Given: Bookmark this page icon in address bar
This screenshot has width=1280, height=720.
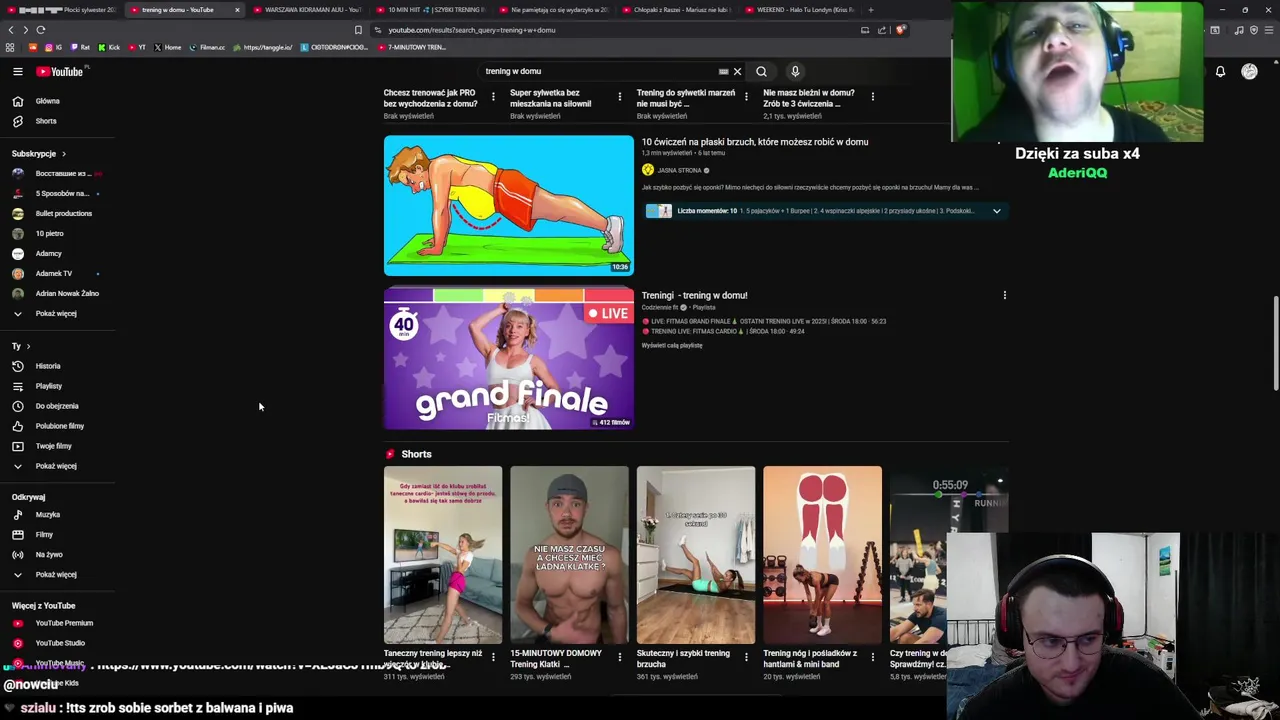Looking at the screenshot, I should (x=358, y=30).
